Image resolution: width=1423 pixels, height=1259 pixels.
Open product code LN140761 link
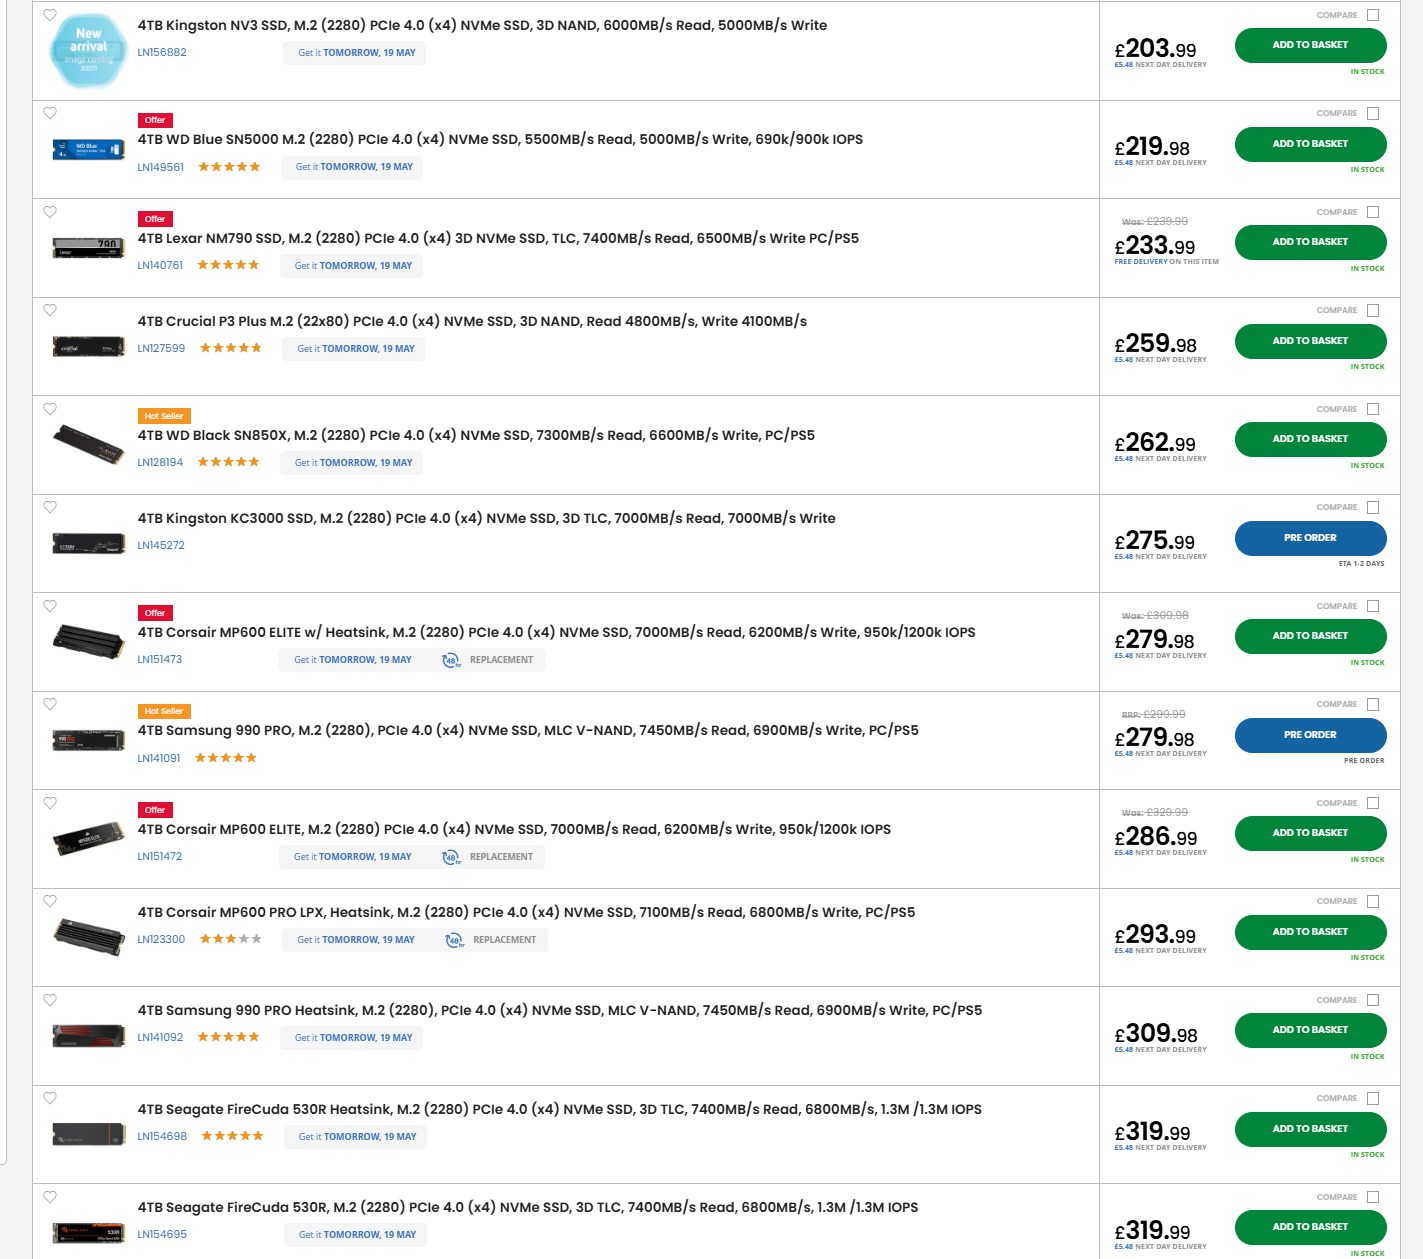pos(160,266)
